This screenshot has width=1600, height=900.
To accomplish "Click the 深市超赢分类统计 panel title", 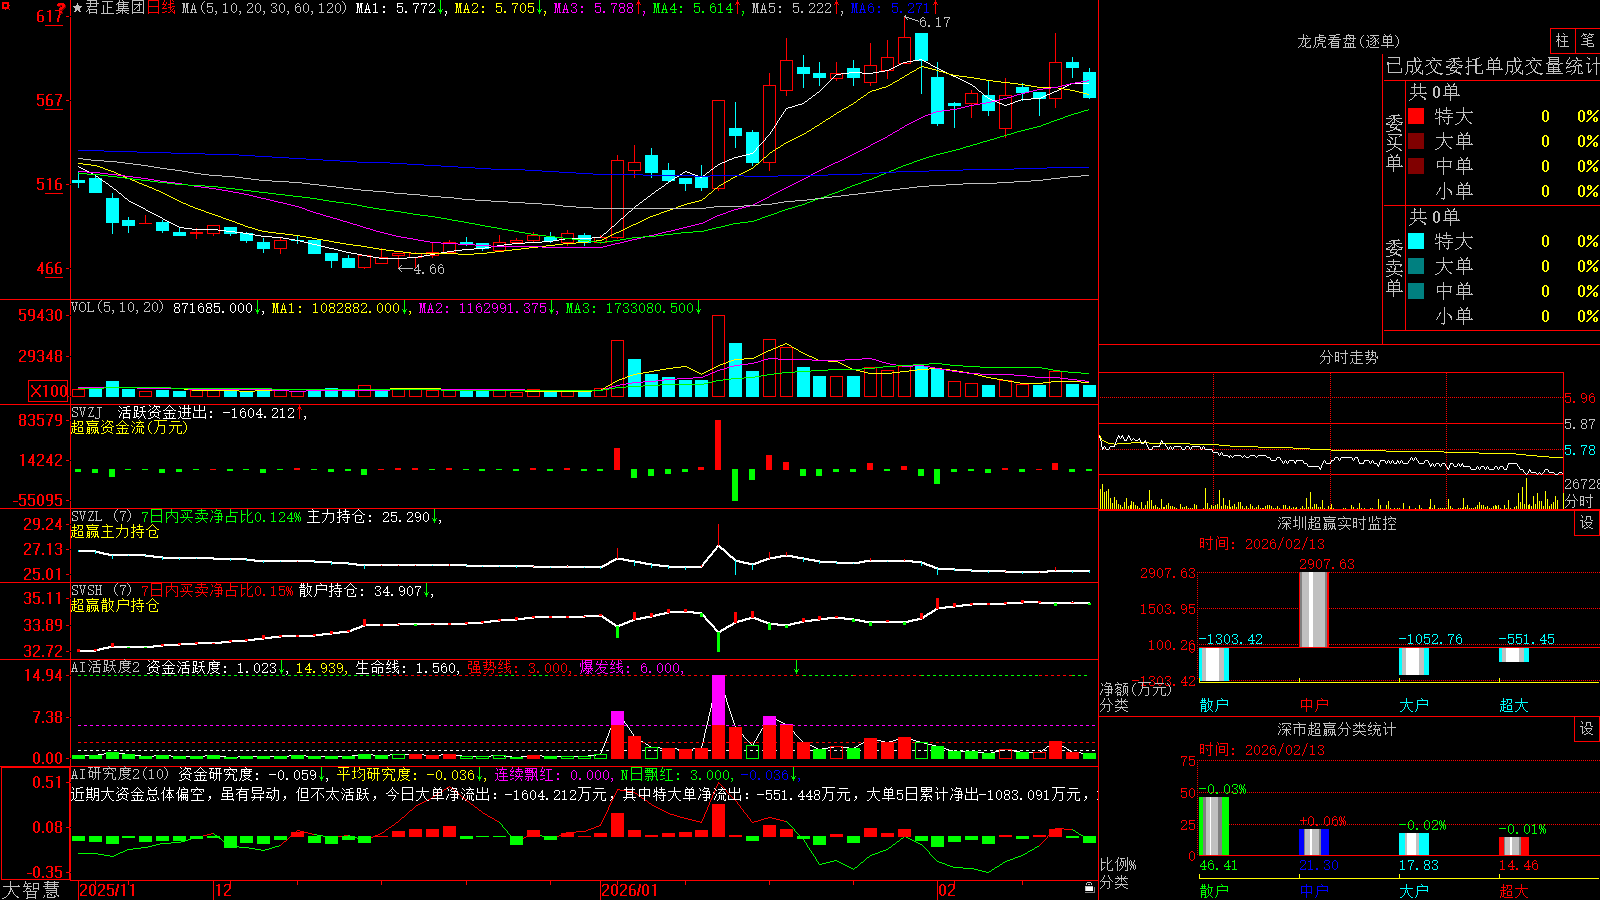I will [1336, 729].
